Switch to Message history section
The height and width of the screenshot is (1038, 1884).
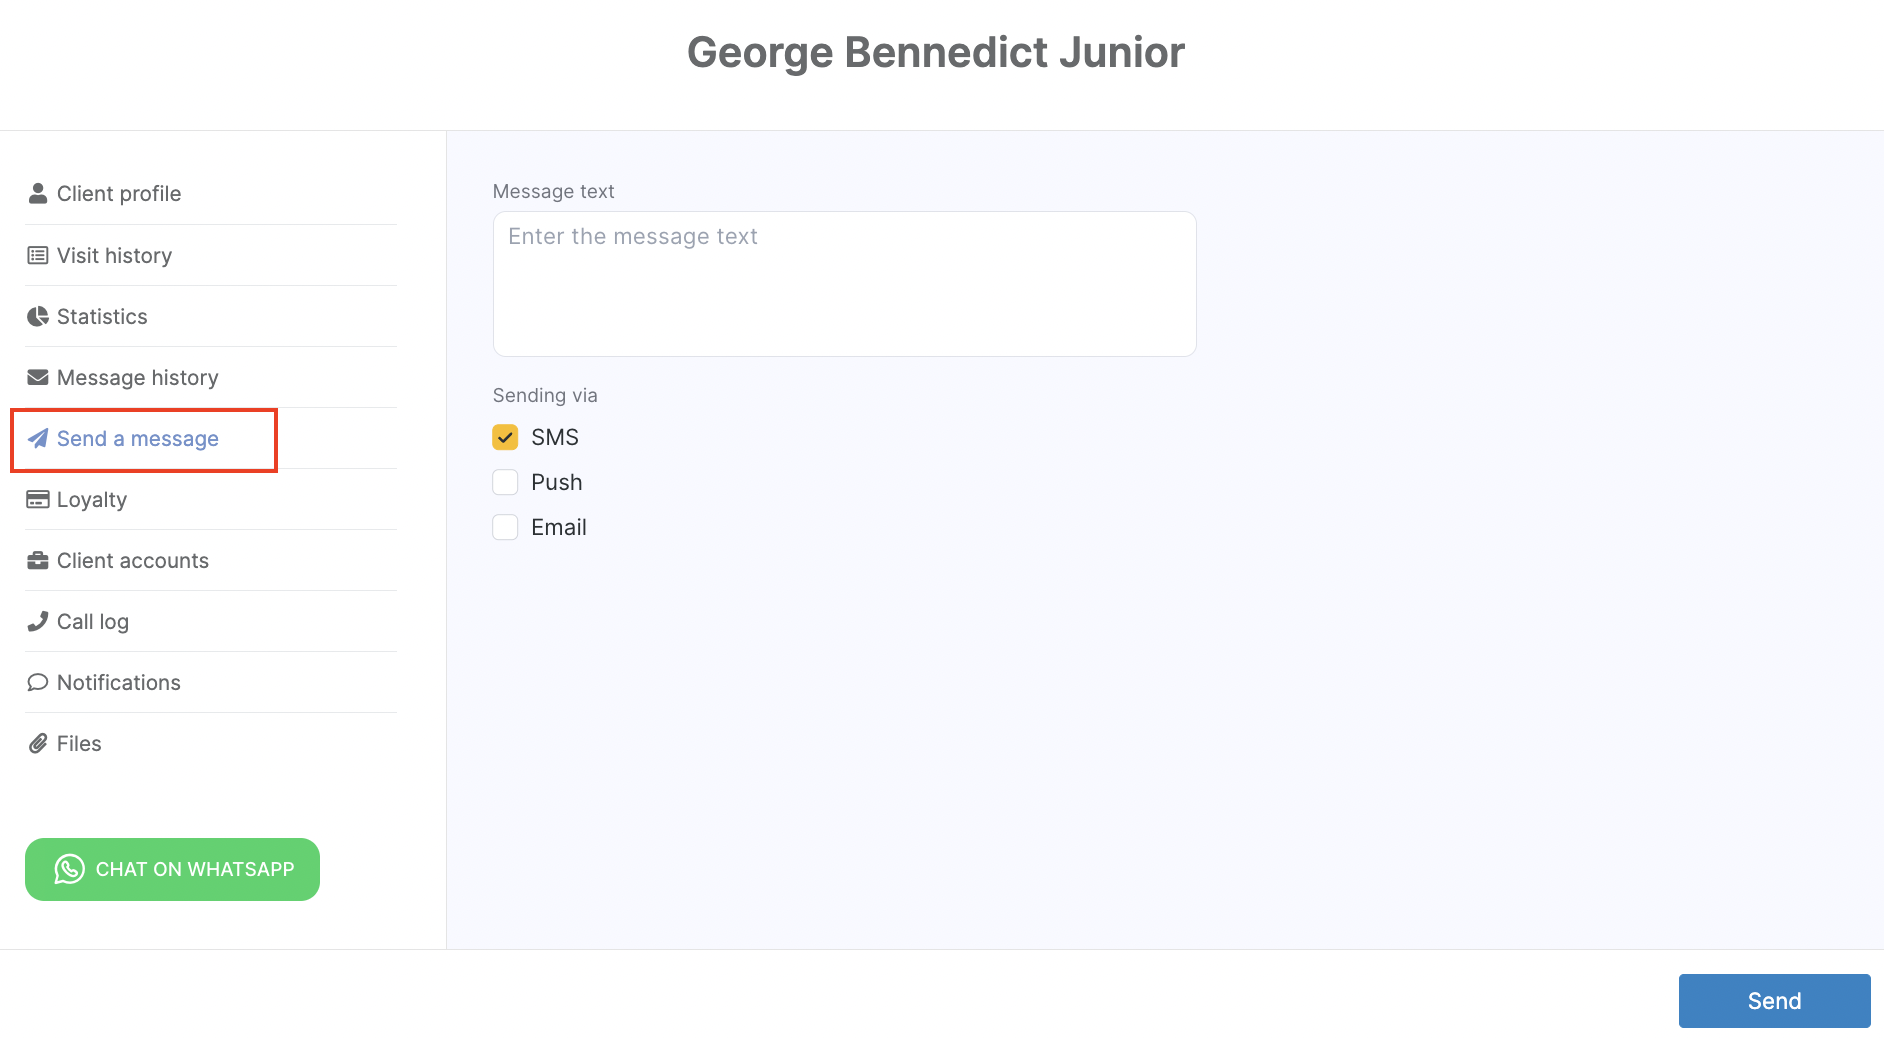(137, 378)
